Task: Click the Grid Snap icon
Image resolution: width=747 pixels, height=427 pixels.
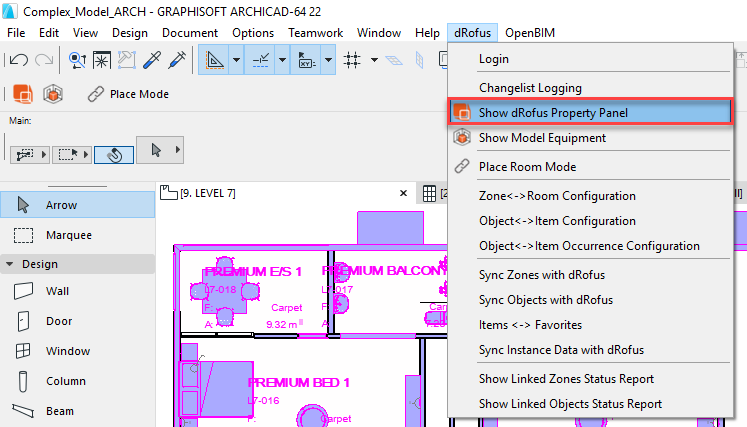Action: tap(352, 60)
